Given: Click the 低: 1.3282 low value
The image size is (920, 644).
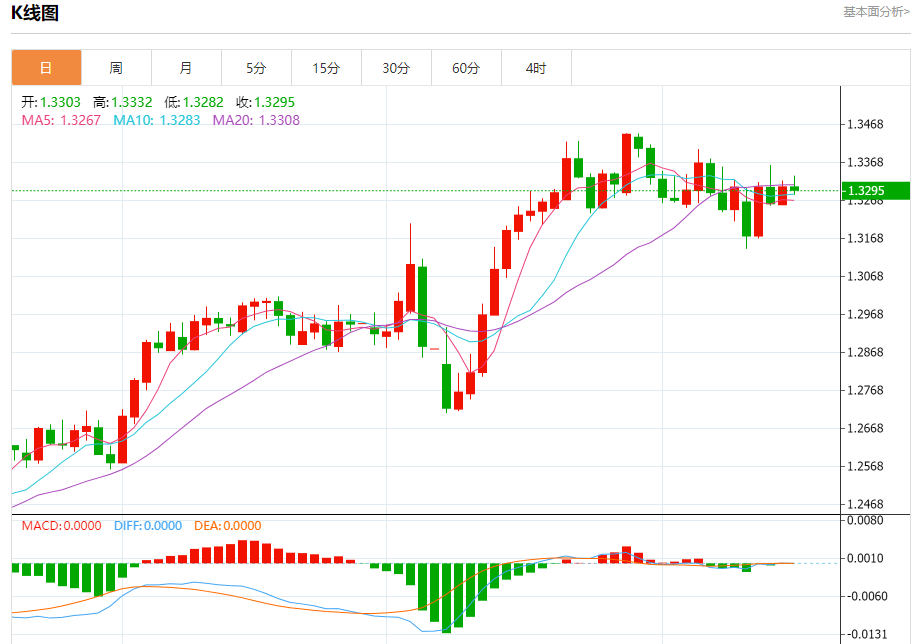Looking at the screenshot, I should pos(194,102).
